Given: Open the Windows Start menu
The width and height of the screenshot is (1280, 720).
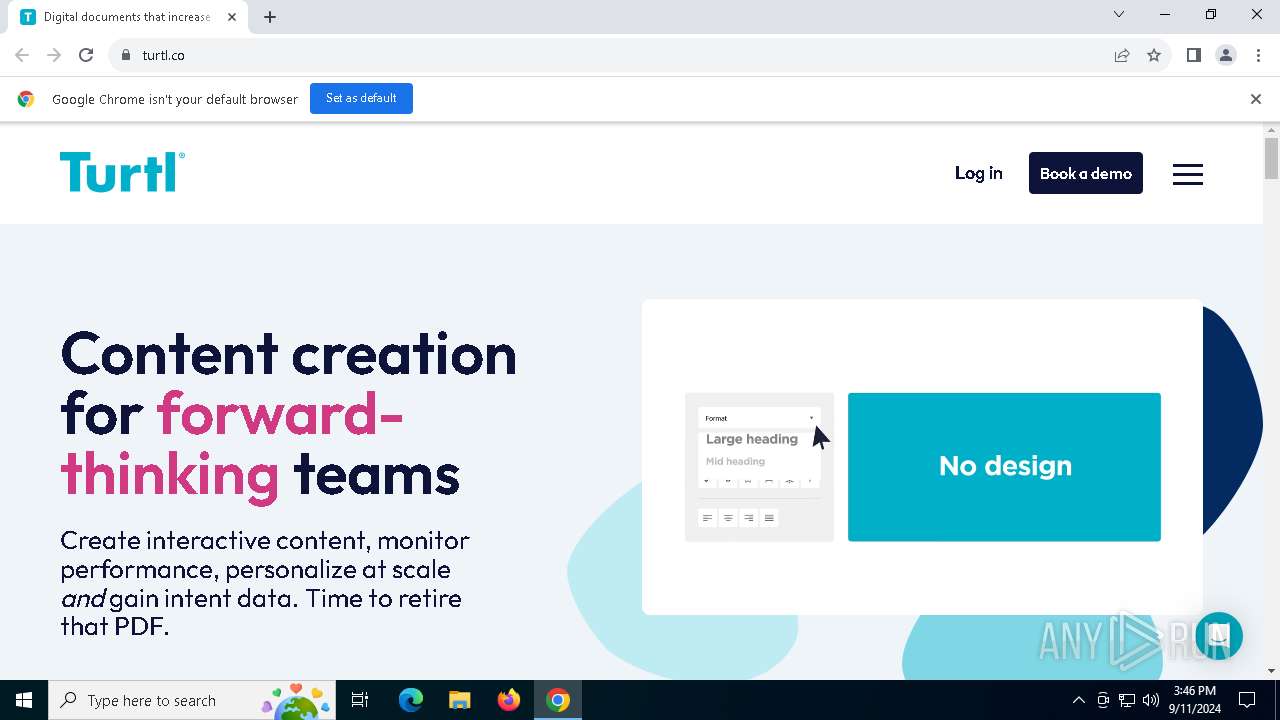Looking at the screenshot, I should (24, 700).
